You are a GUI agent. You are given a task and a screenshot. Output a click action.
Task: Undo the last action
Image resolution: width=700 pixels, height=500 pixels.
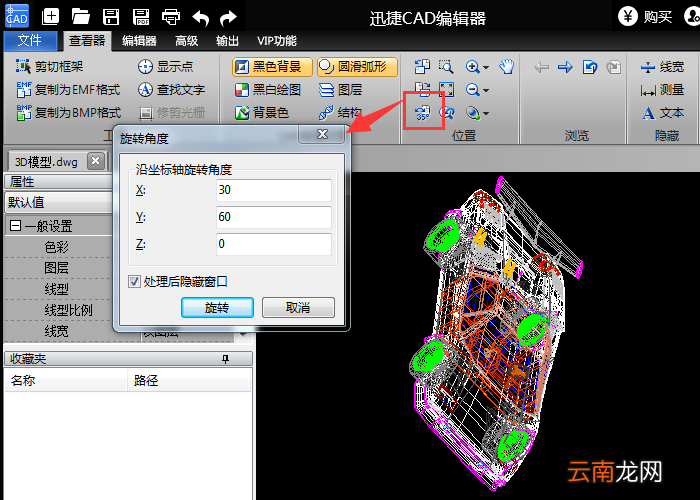coord(200,18)
